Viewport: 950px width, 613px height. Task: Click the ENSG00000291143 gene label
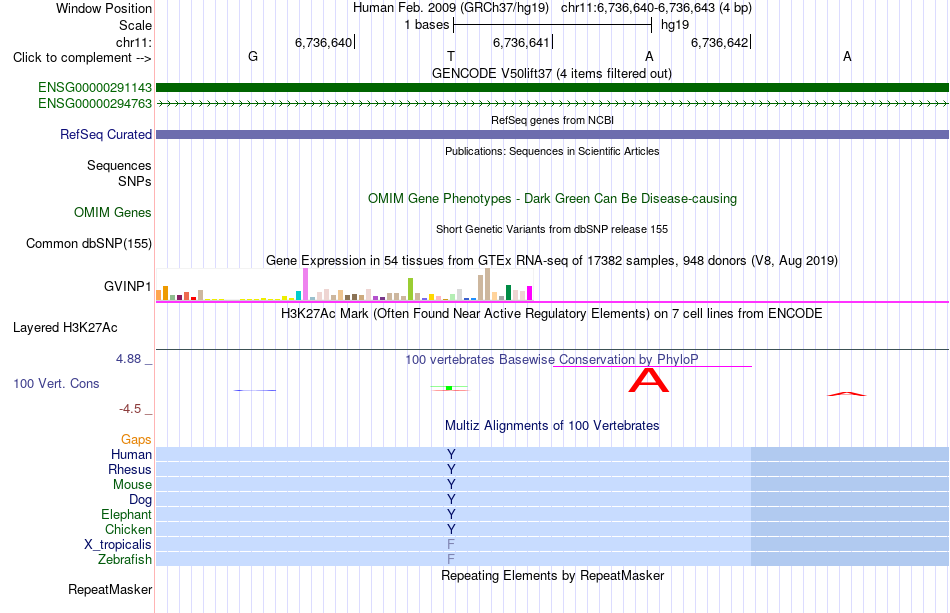[95, 88]
